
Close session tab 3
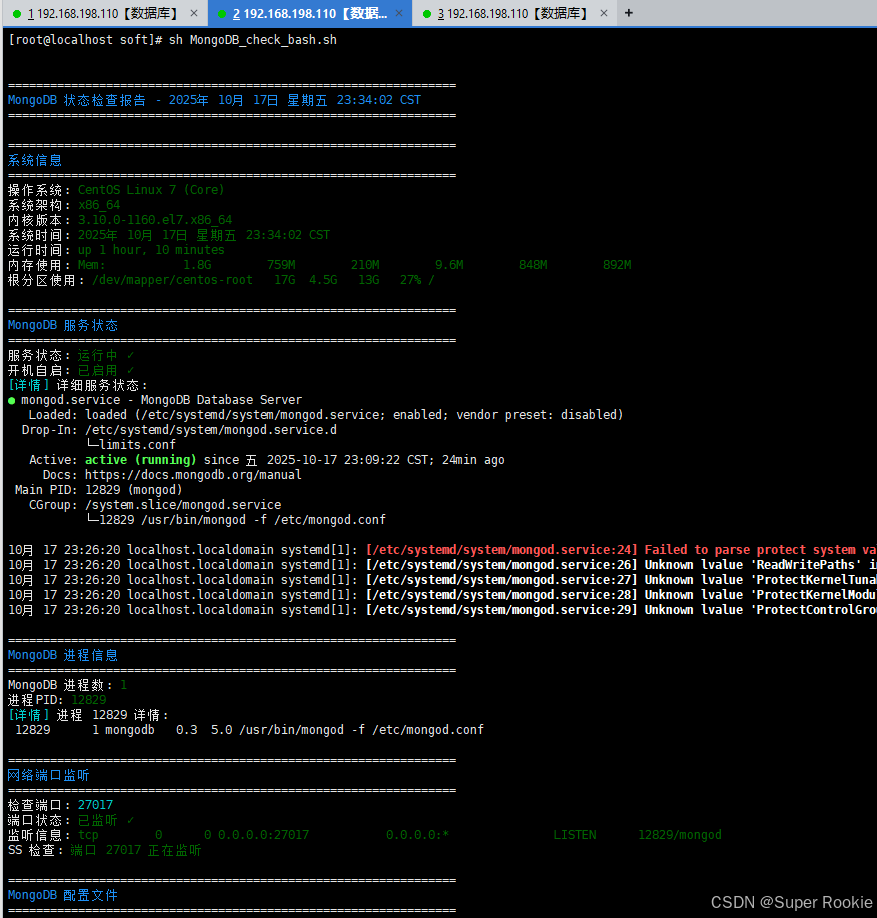pyautogui.click(x=604, y=13)
